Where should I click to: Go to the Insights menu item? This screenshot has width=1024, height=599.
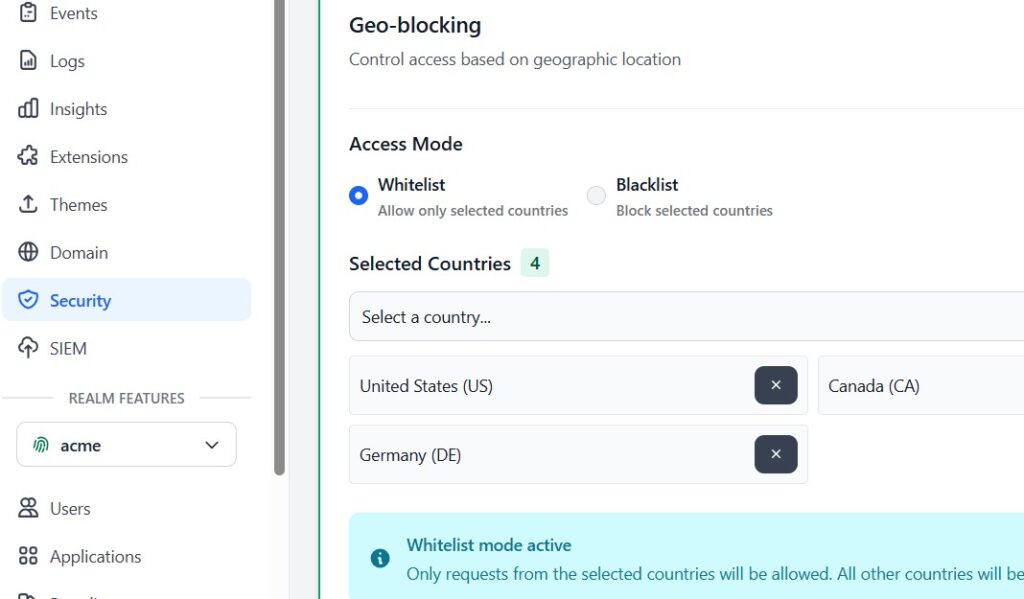[78, 109]
